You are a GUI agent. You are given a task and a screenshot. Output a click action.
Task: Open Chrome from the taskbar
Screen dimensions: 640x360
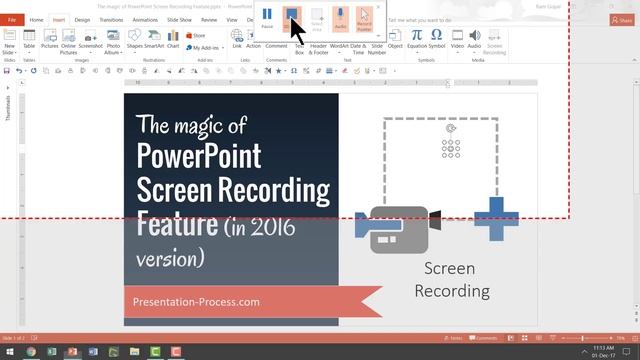click(31, 351)
